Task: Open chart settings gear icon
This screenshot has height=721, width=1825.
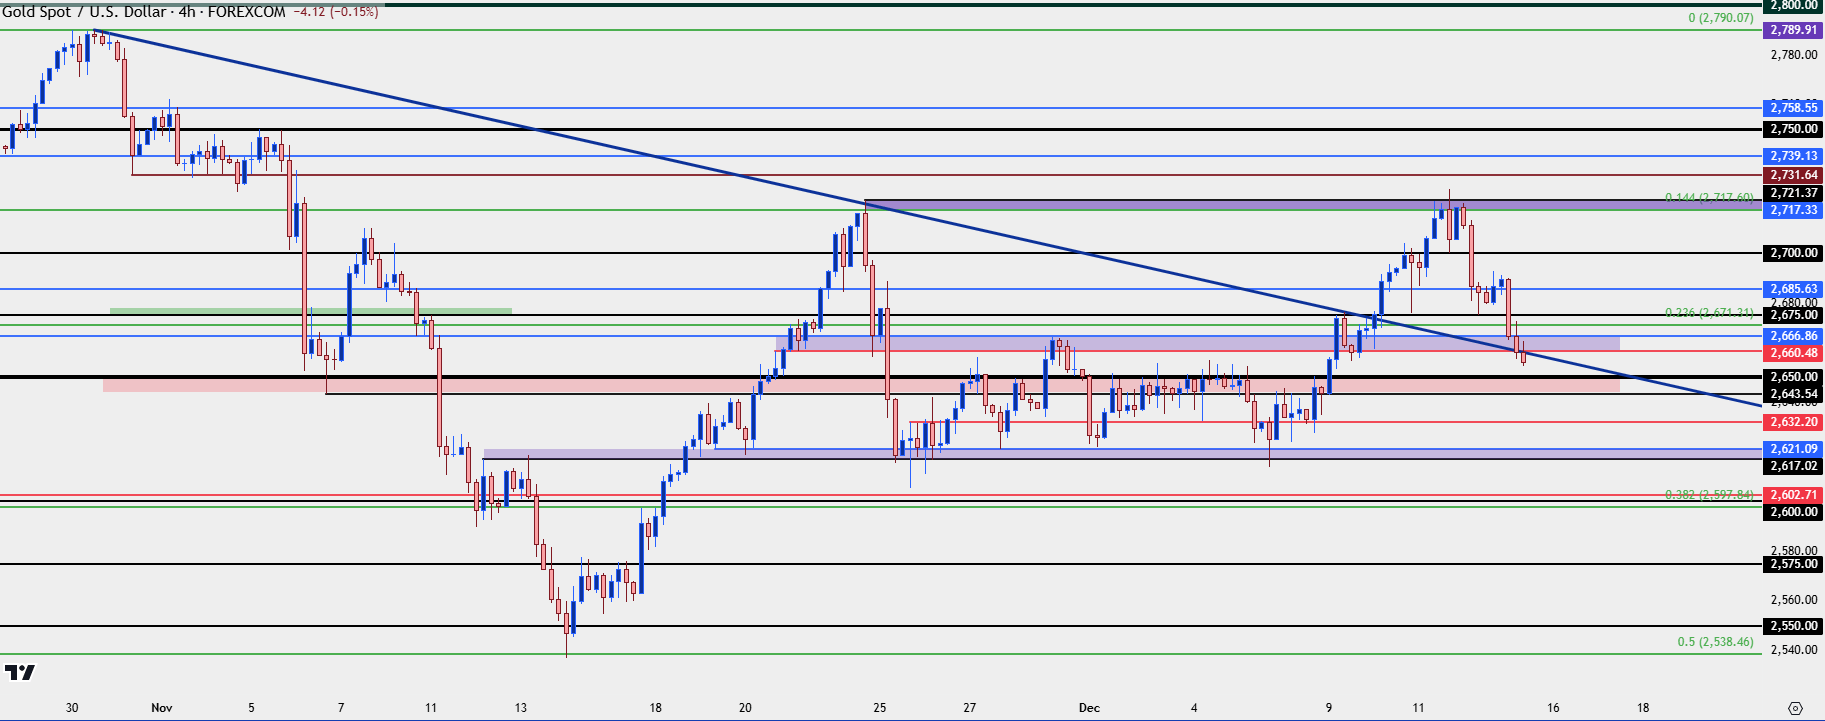Action: pos(1794,708)
